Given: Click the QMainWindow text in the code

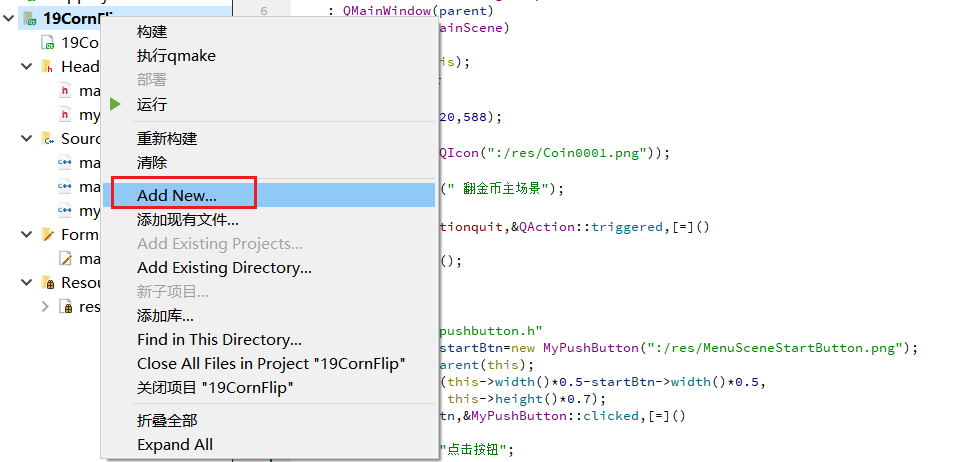Looking at the screenshot, I should point(387,11).
